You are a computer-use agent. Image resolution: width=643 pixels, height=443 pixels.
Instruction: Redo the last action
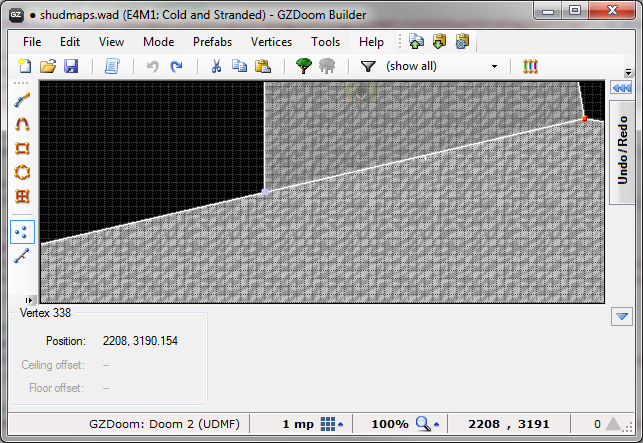pyautogui.click(x=176, y=66)
